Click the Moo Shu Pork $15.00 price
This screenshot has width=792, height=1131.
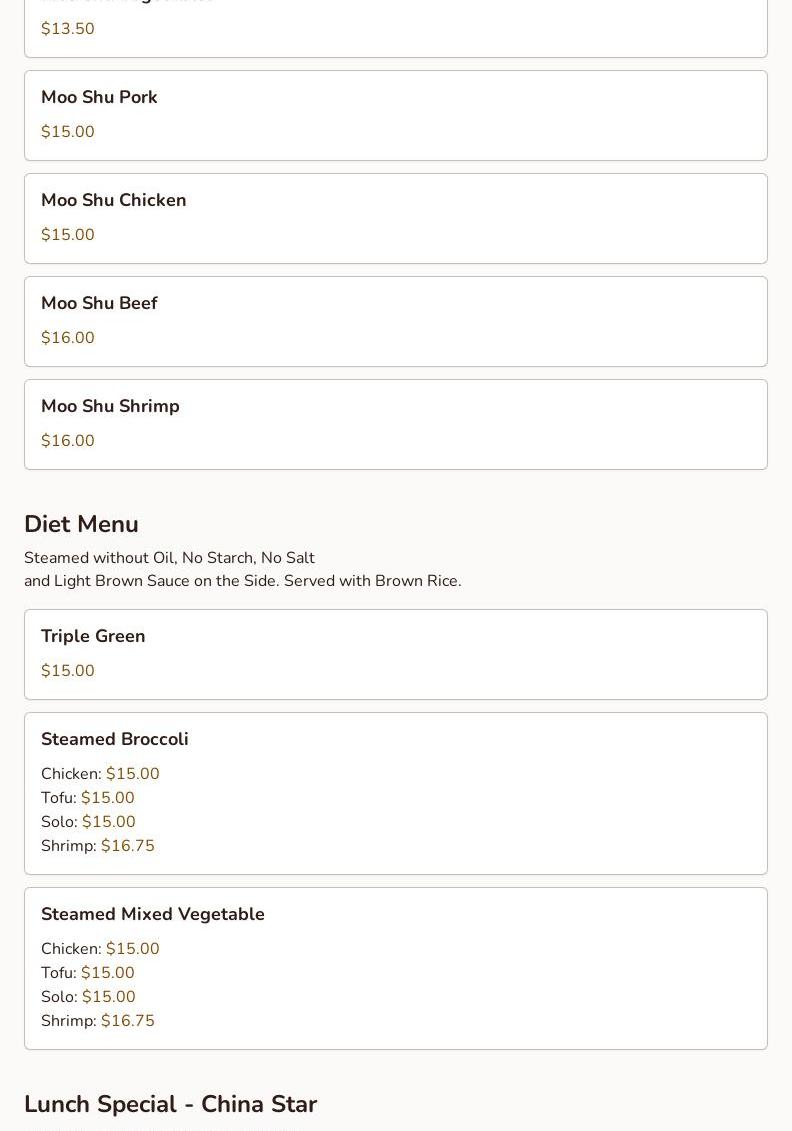pos(68,131)
